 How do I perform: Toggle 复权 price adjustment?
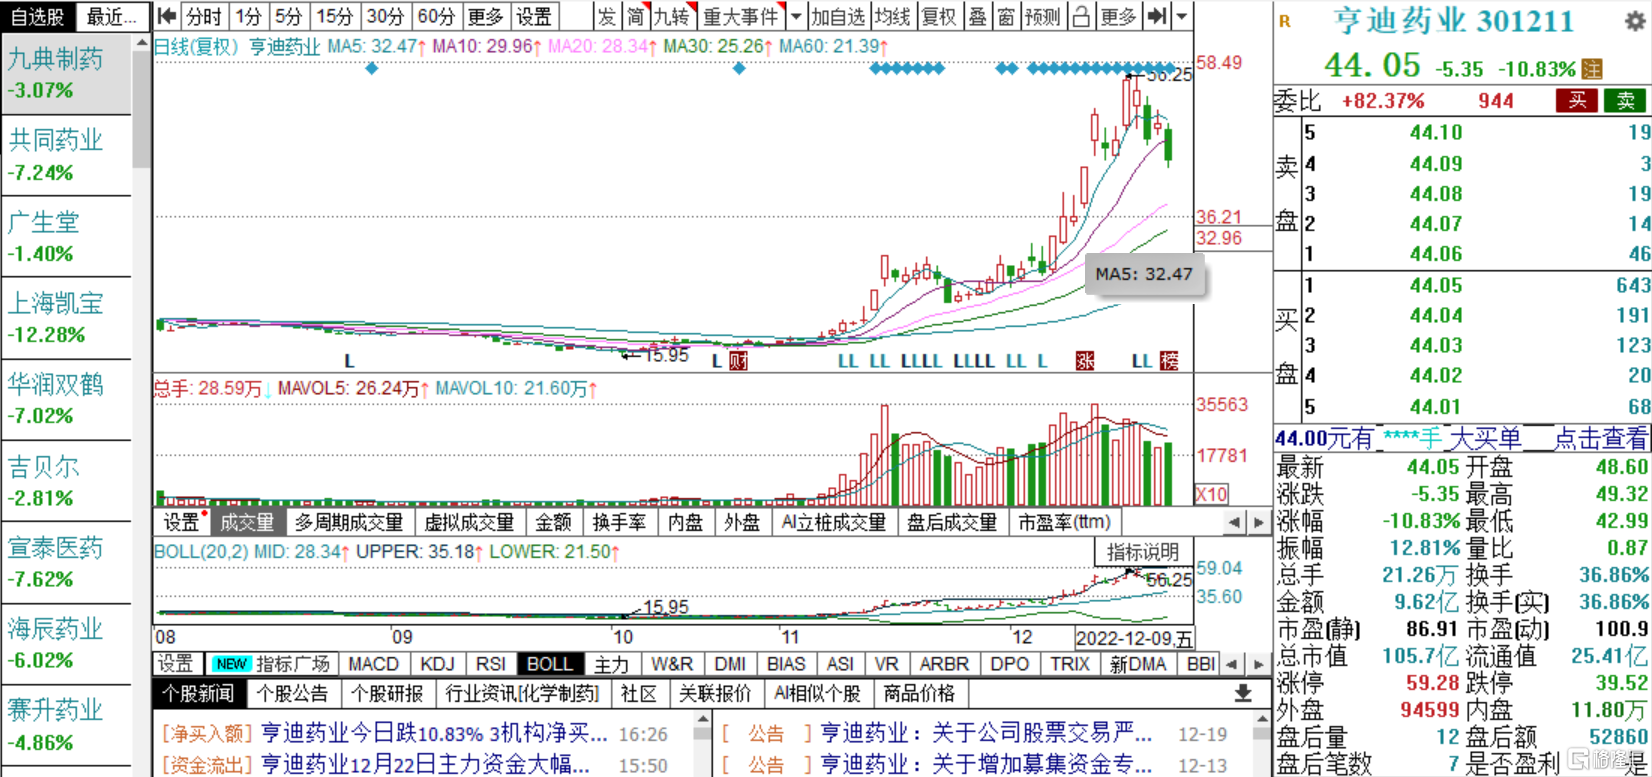click(939, 16)
